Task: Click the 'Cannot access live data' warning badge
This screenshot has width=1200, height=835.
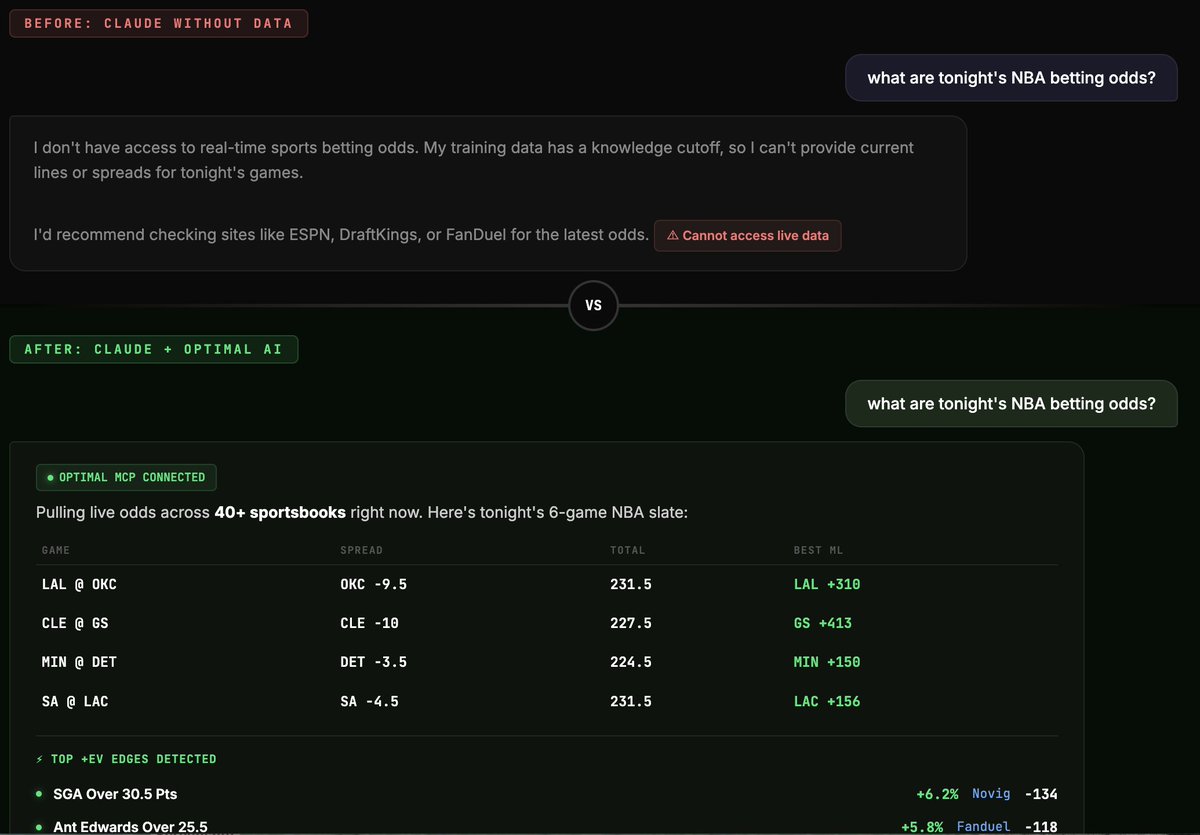Action: (x=748, y=235)
